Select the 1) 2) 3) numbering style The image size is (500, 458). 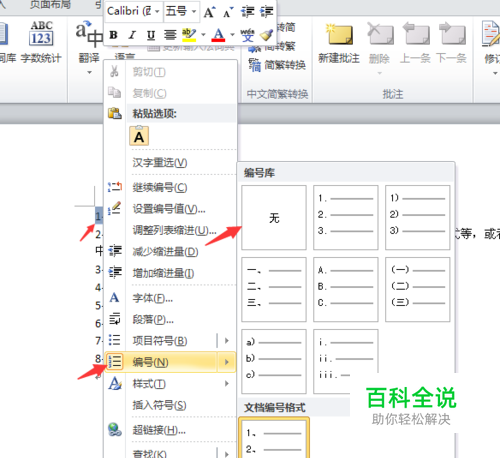point(418,218)
